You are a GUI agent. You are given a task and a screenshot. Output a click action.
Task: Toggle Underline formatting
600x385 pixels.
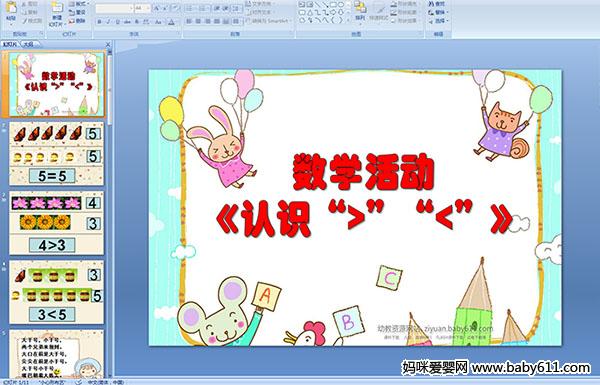pyautogui.click(x=117, y=22)
